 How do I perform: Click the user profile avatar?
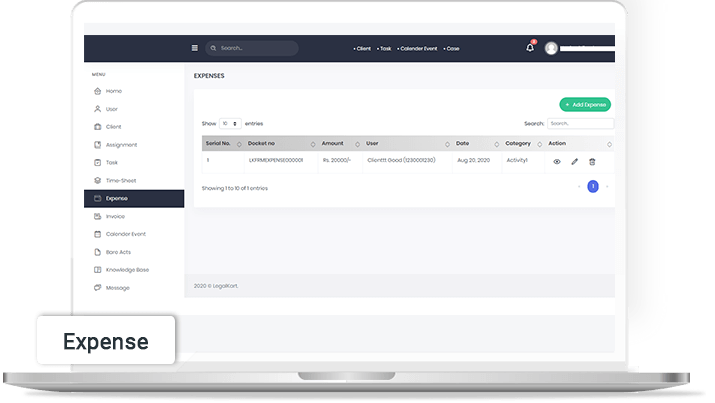point(551,48)
